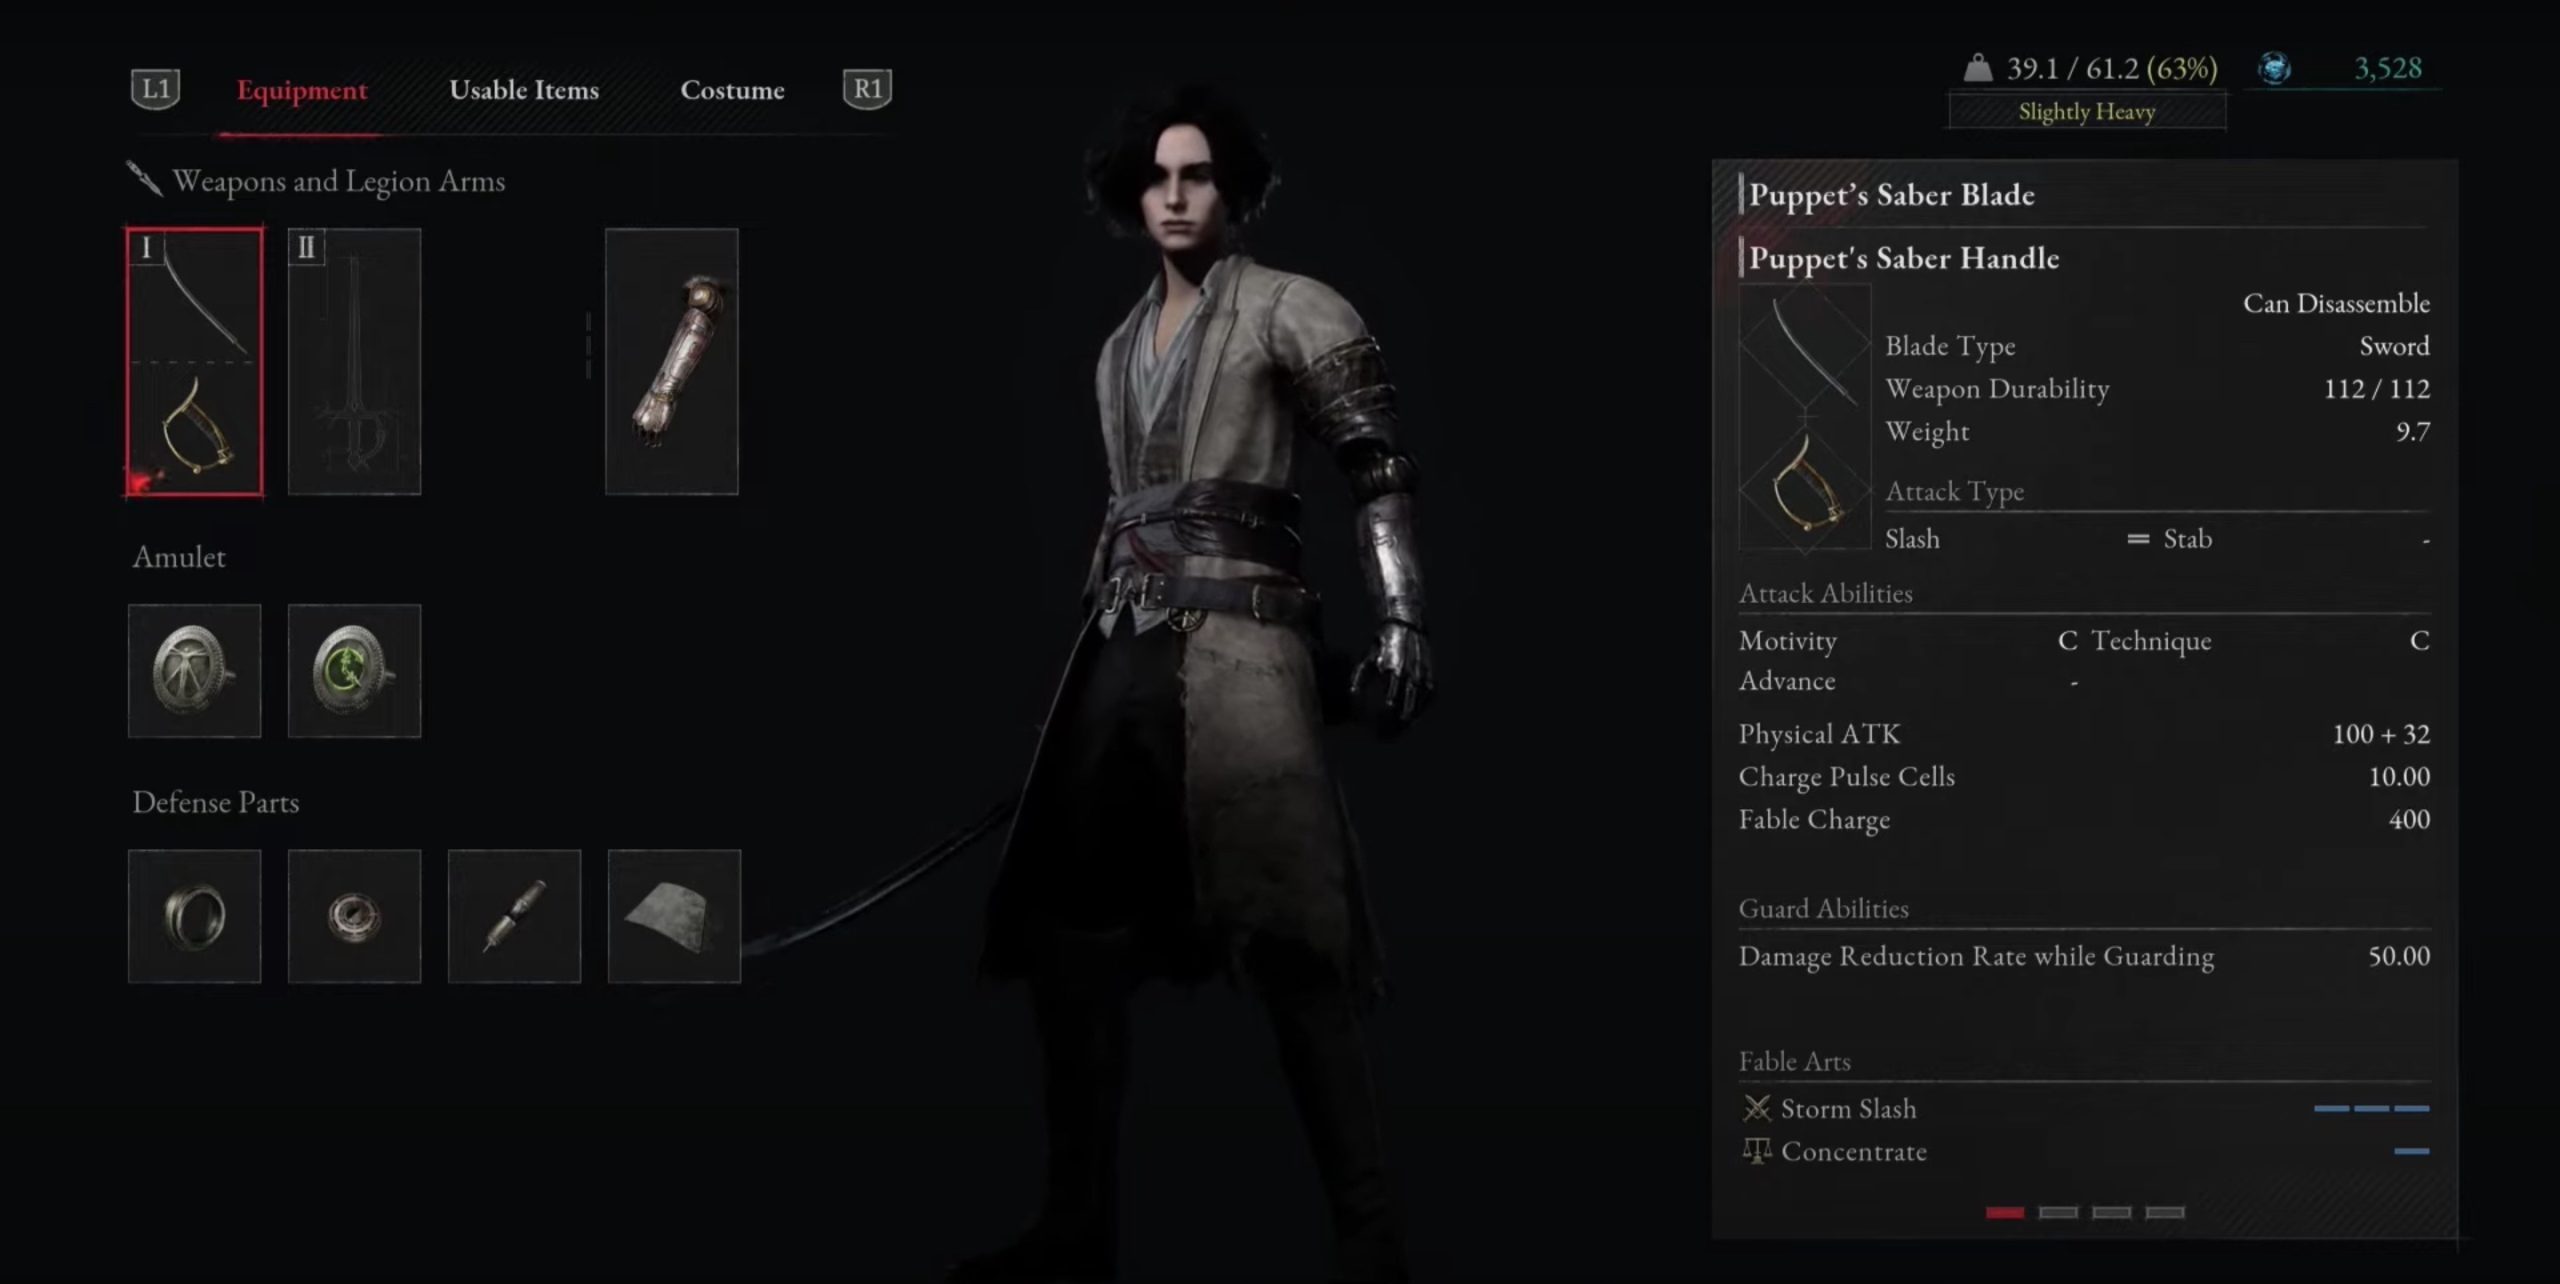Navigate left using L1 trigger
The width and height of the screenshot is (2560, 1284).
155,88
